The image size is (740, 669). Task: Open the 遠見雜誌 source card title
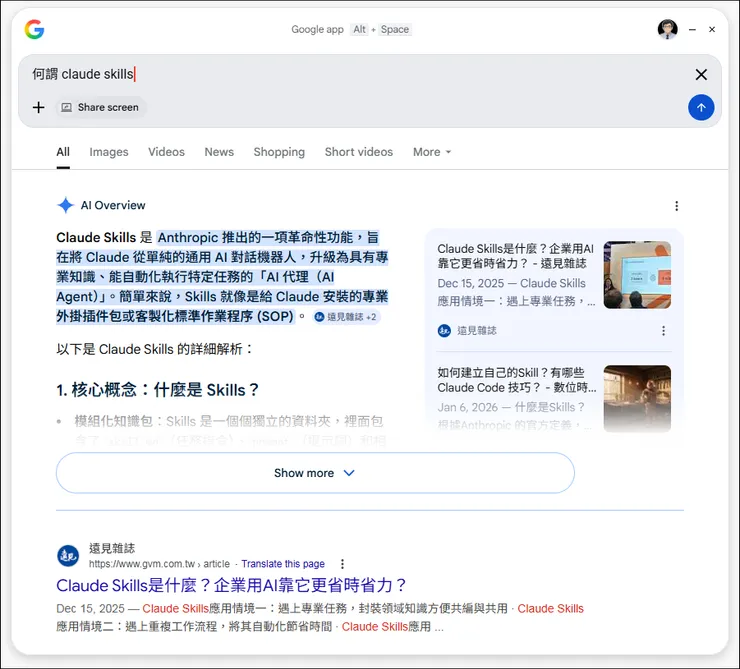pos(516,256)
